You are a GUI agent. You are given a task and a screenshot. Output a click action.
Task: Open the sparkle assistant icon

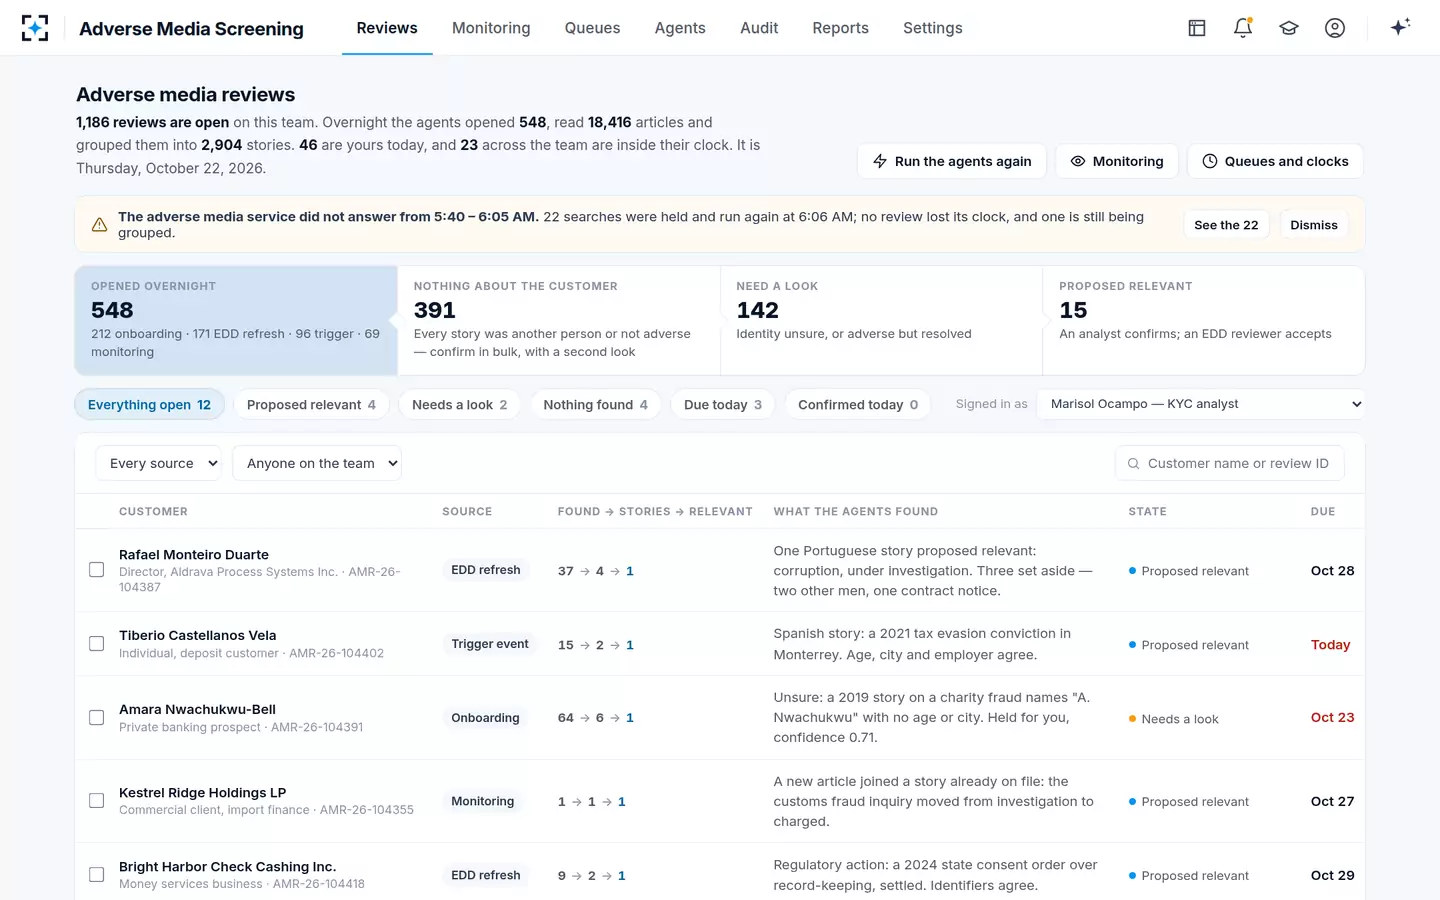[x=1400, y=27]
